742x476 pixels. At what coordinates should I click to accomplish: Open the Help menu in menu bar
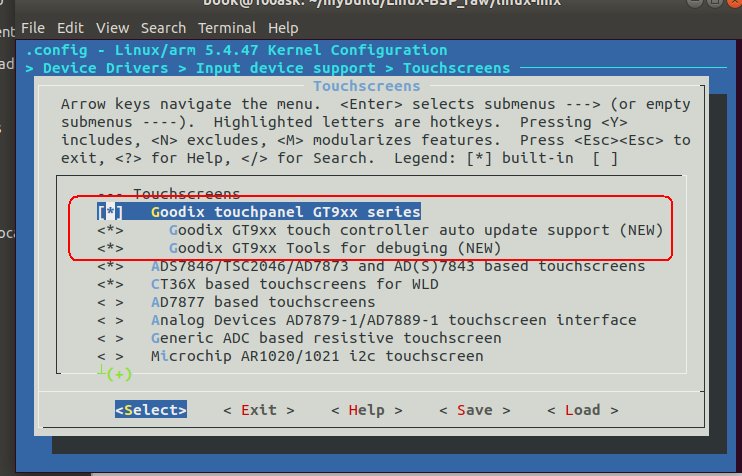tap(283, 28)
